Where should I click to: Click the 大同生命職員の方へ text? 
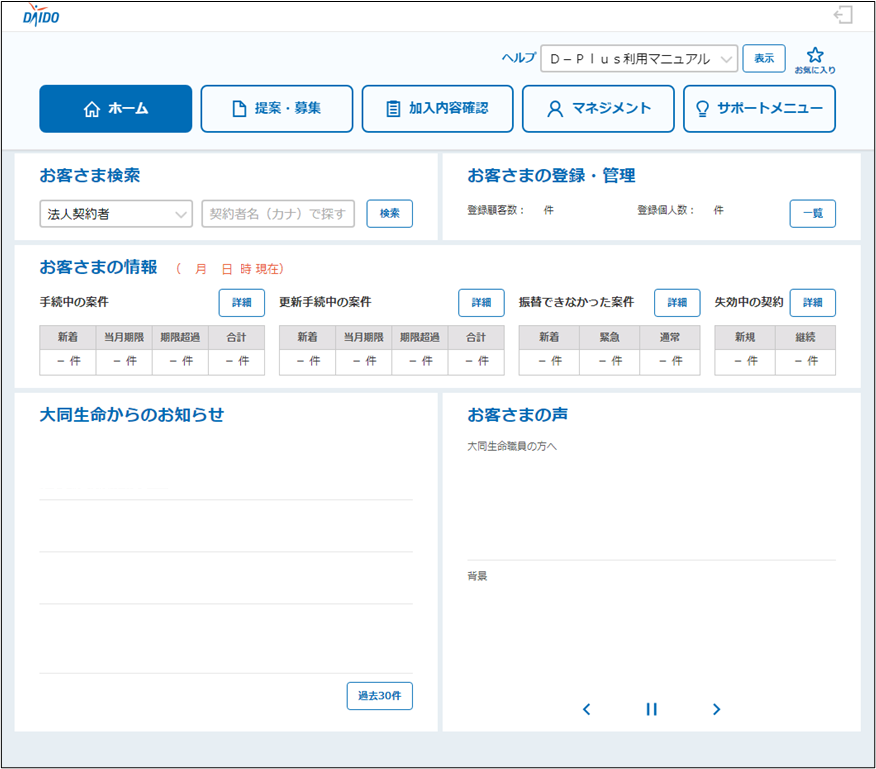tap(512, 446)
